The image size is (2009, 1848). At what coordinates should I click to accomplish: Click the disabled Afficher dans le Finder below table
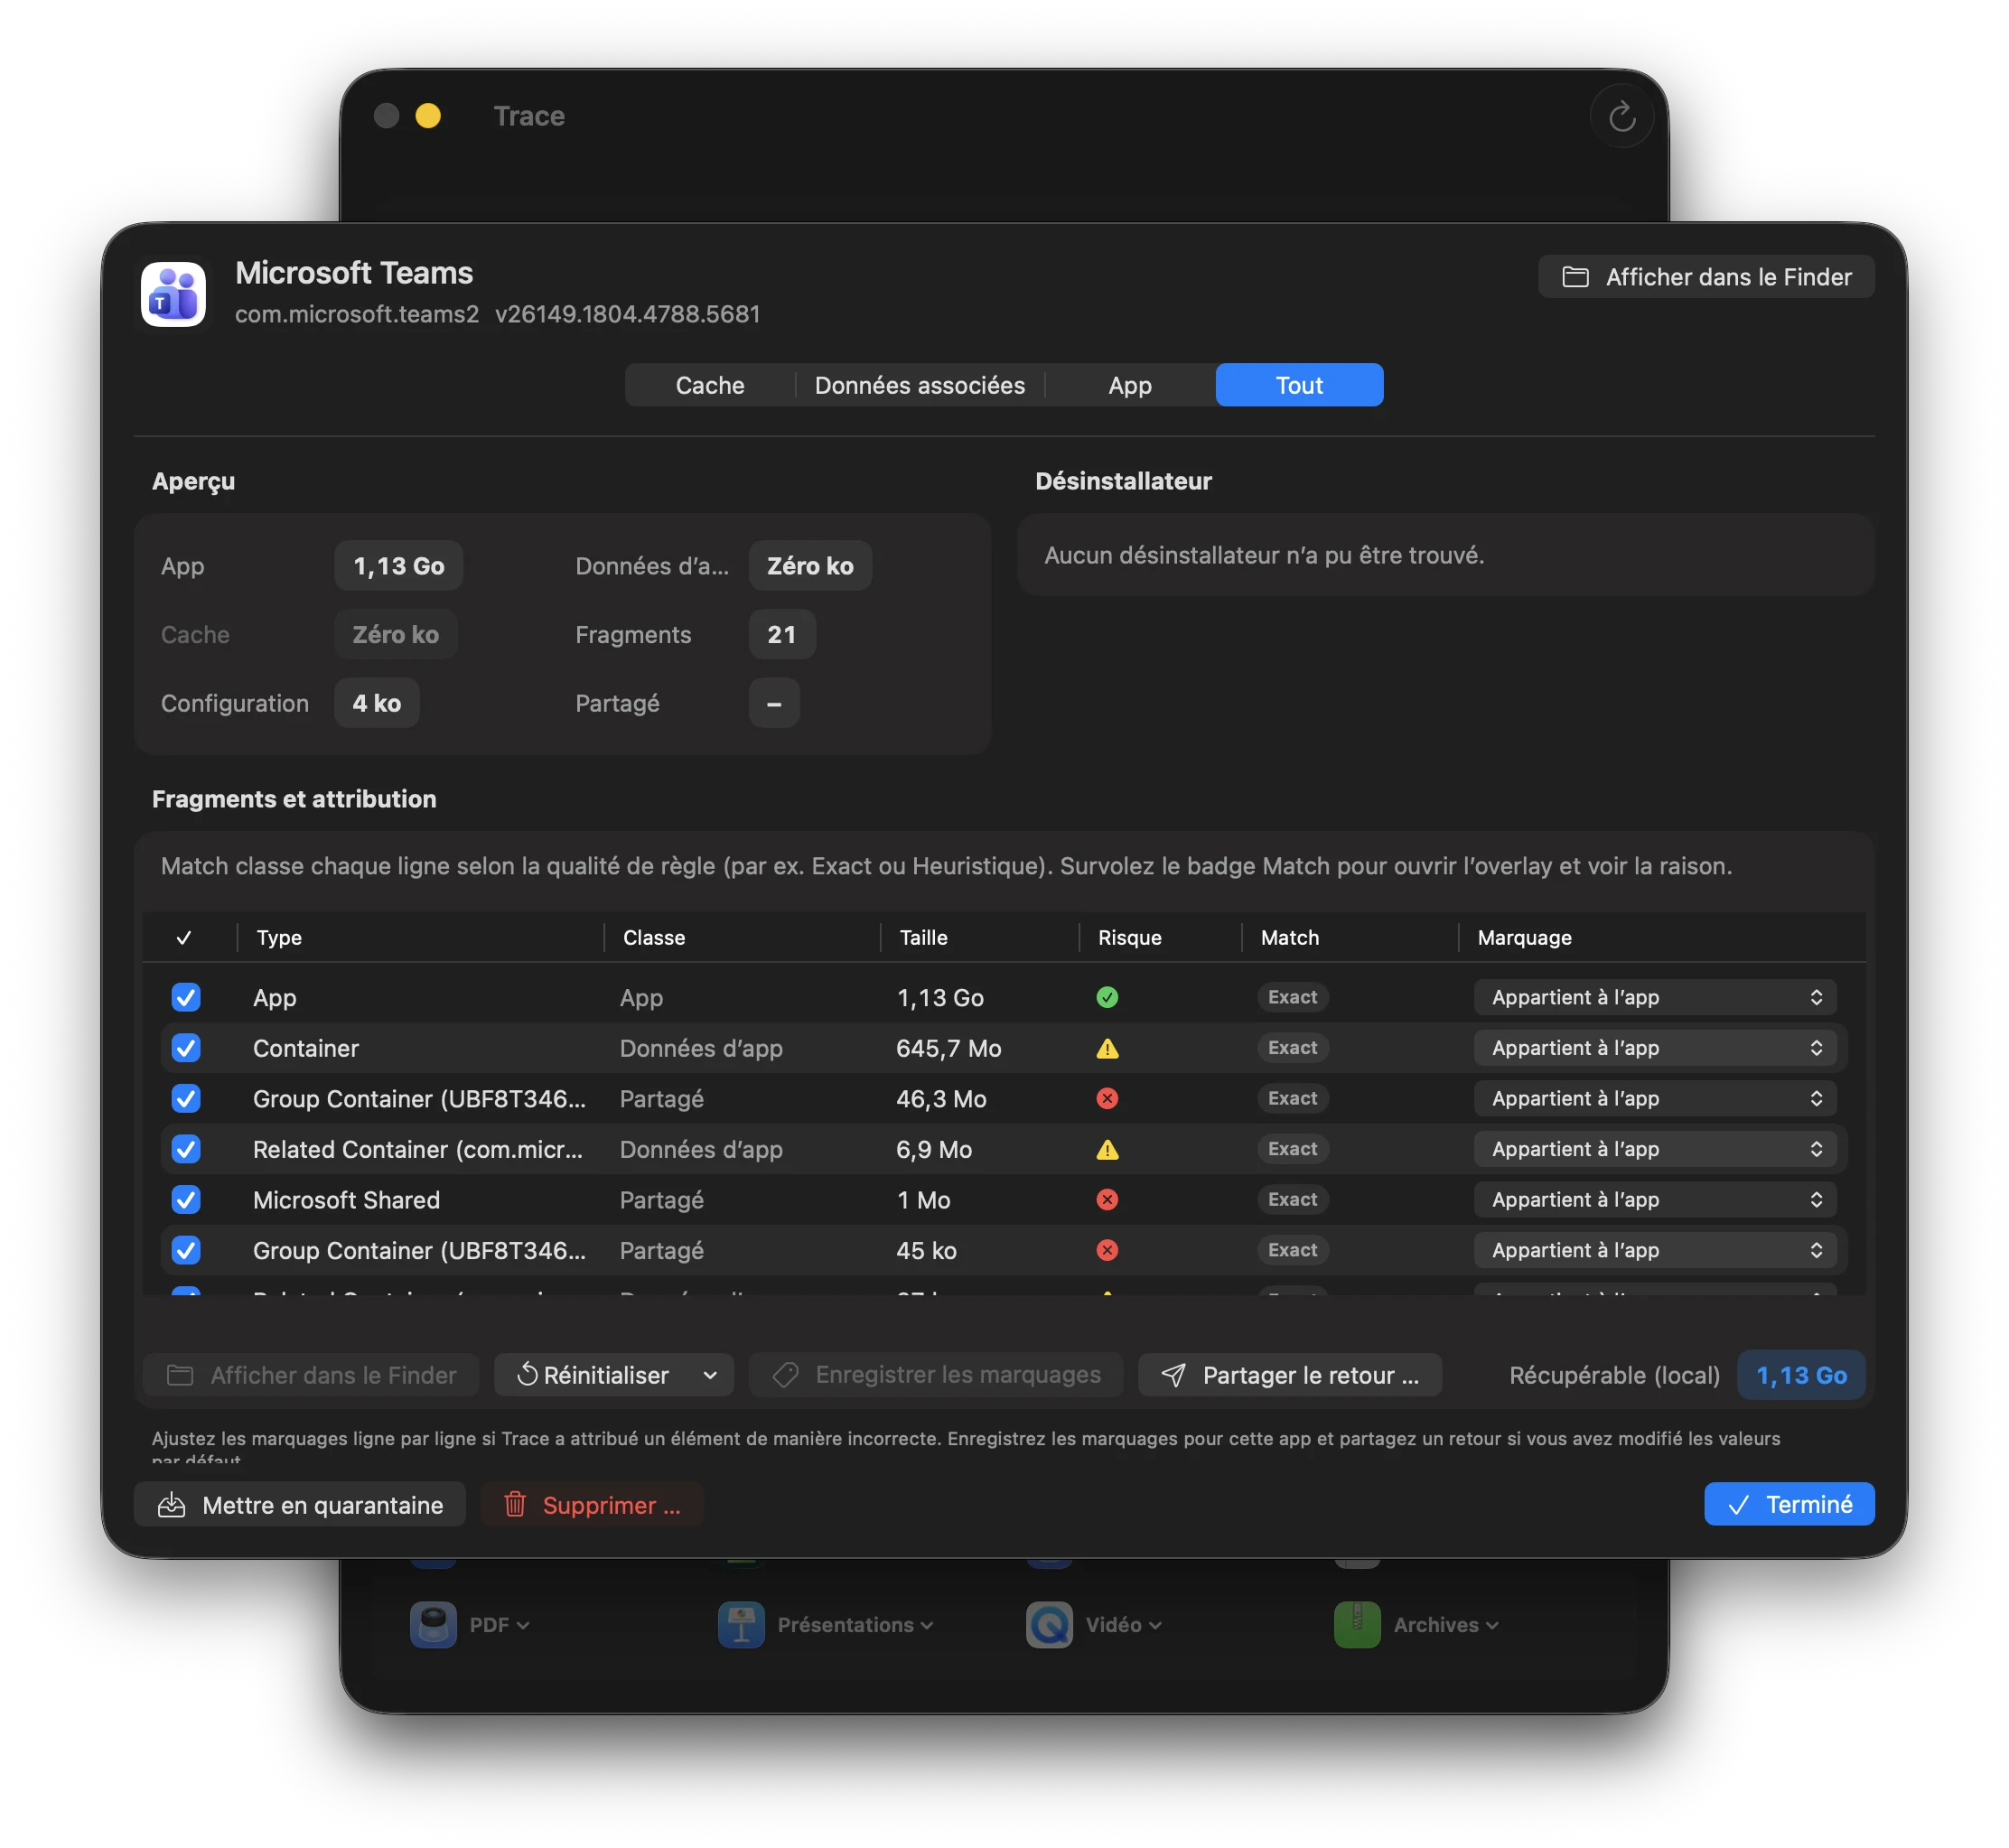[x=311, y=1375]
